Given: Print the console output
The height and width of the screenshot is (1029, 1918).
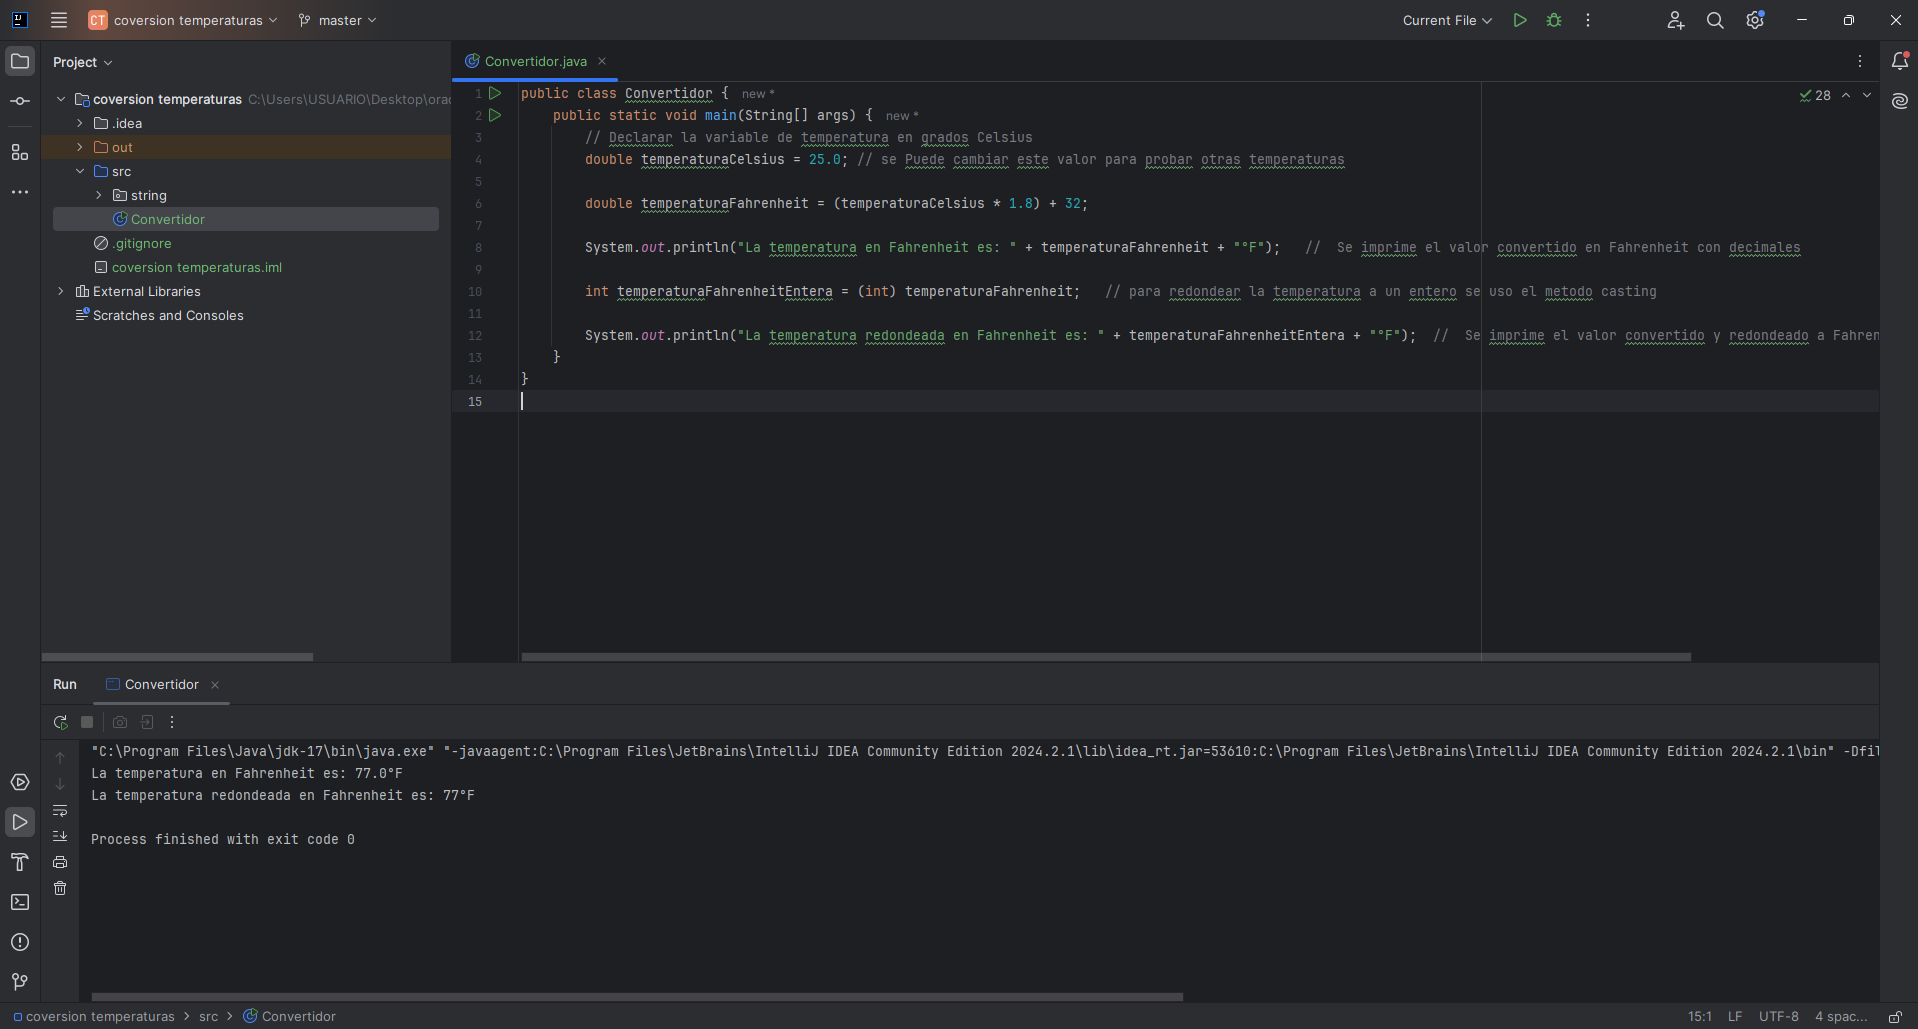Looking at the screenshot, I should pos(60,862).
